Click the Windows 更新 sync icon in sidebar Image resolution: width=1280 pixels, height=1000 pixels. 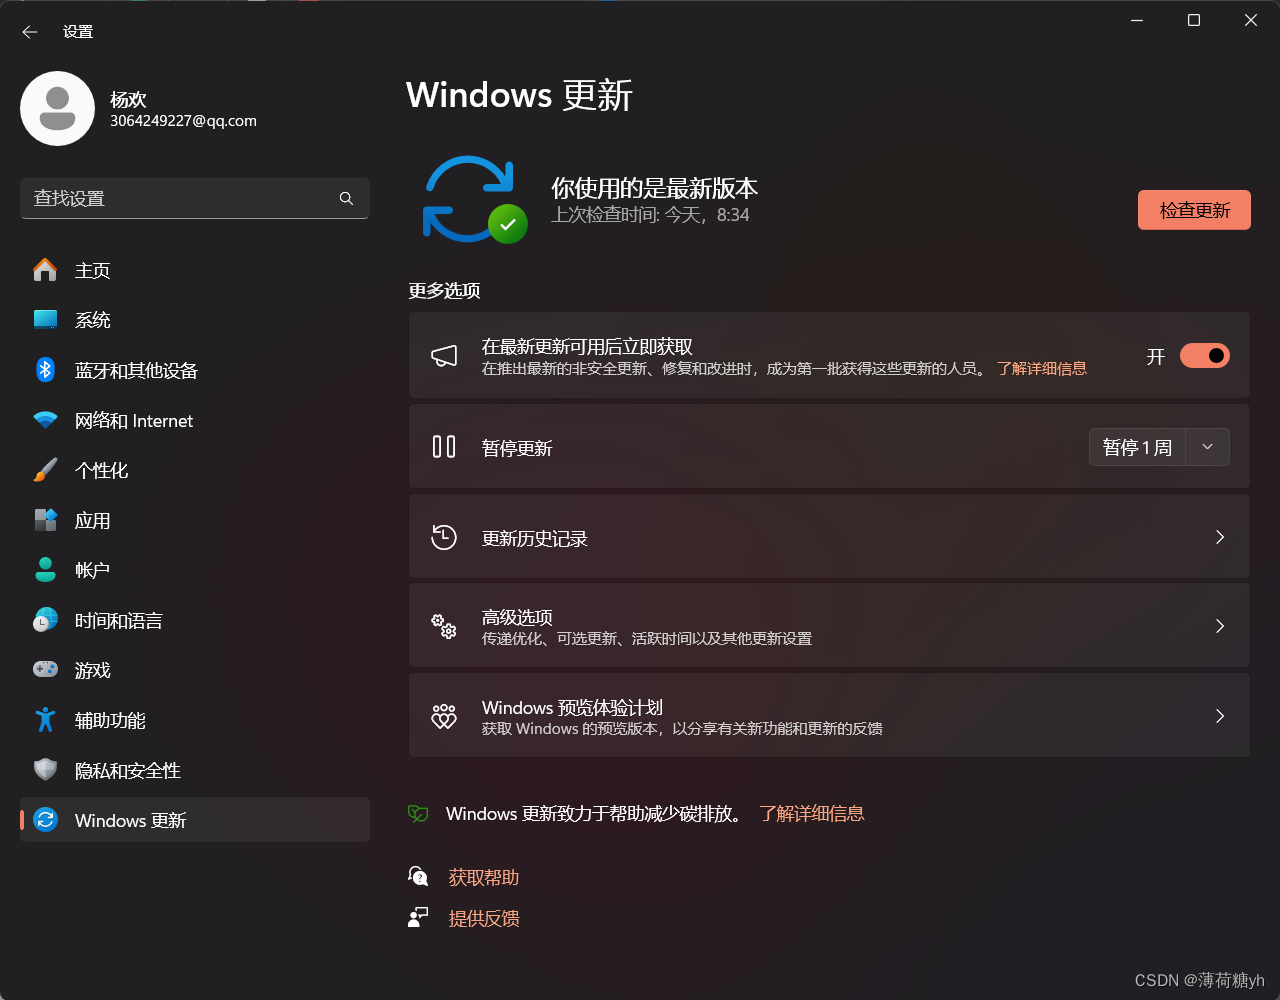[45, 820]
